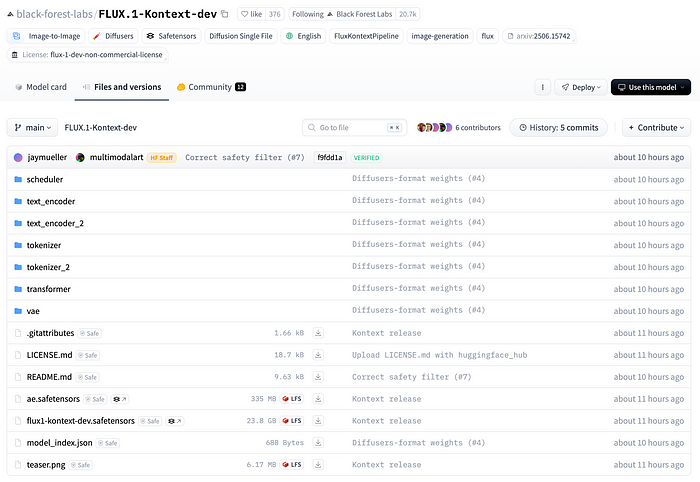The width and height of the screenshot is (700, 482).
Task: Open the Image-to-Image tag
Action: coord(46,36)
